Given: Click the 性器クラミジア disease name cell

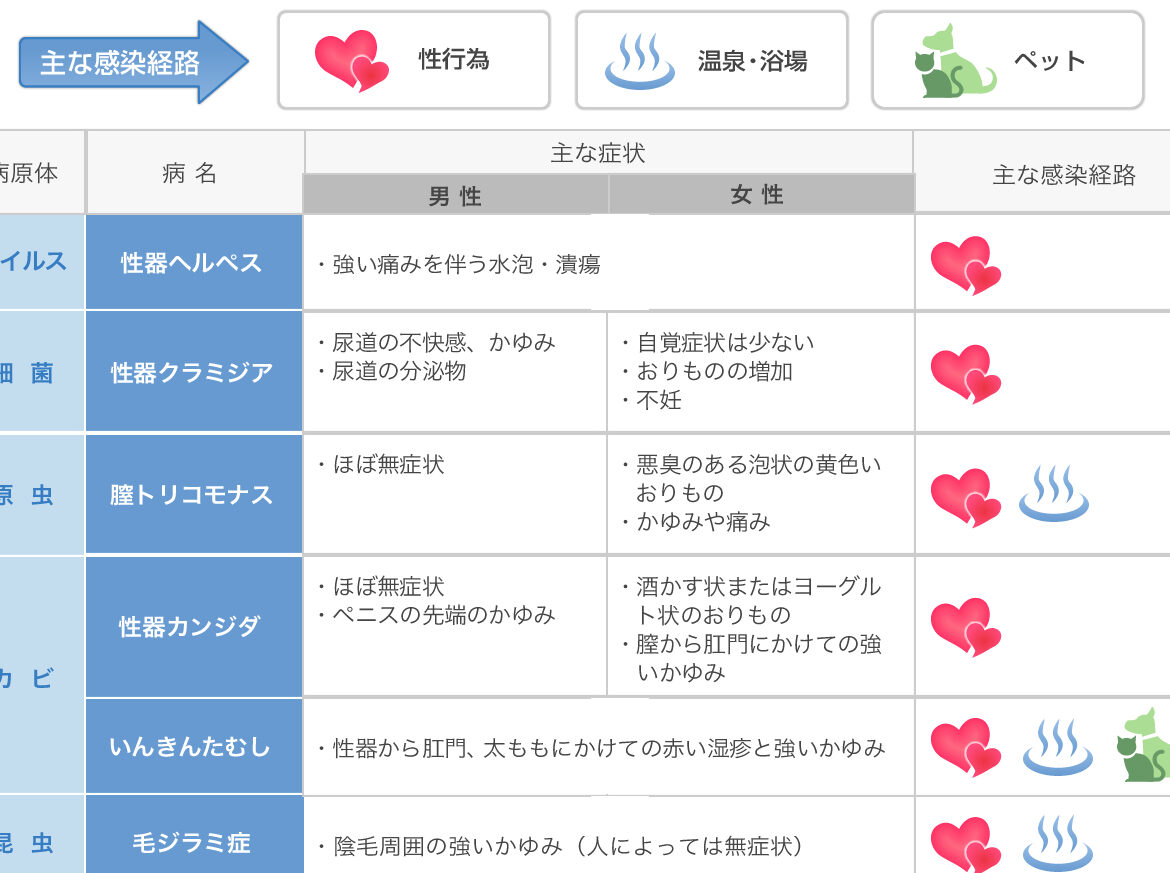Looking at the screenshot, I should tap(194, 372).
